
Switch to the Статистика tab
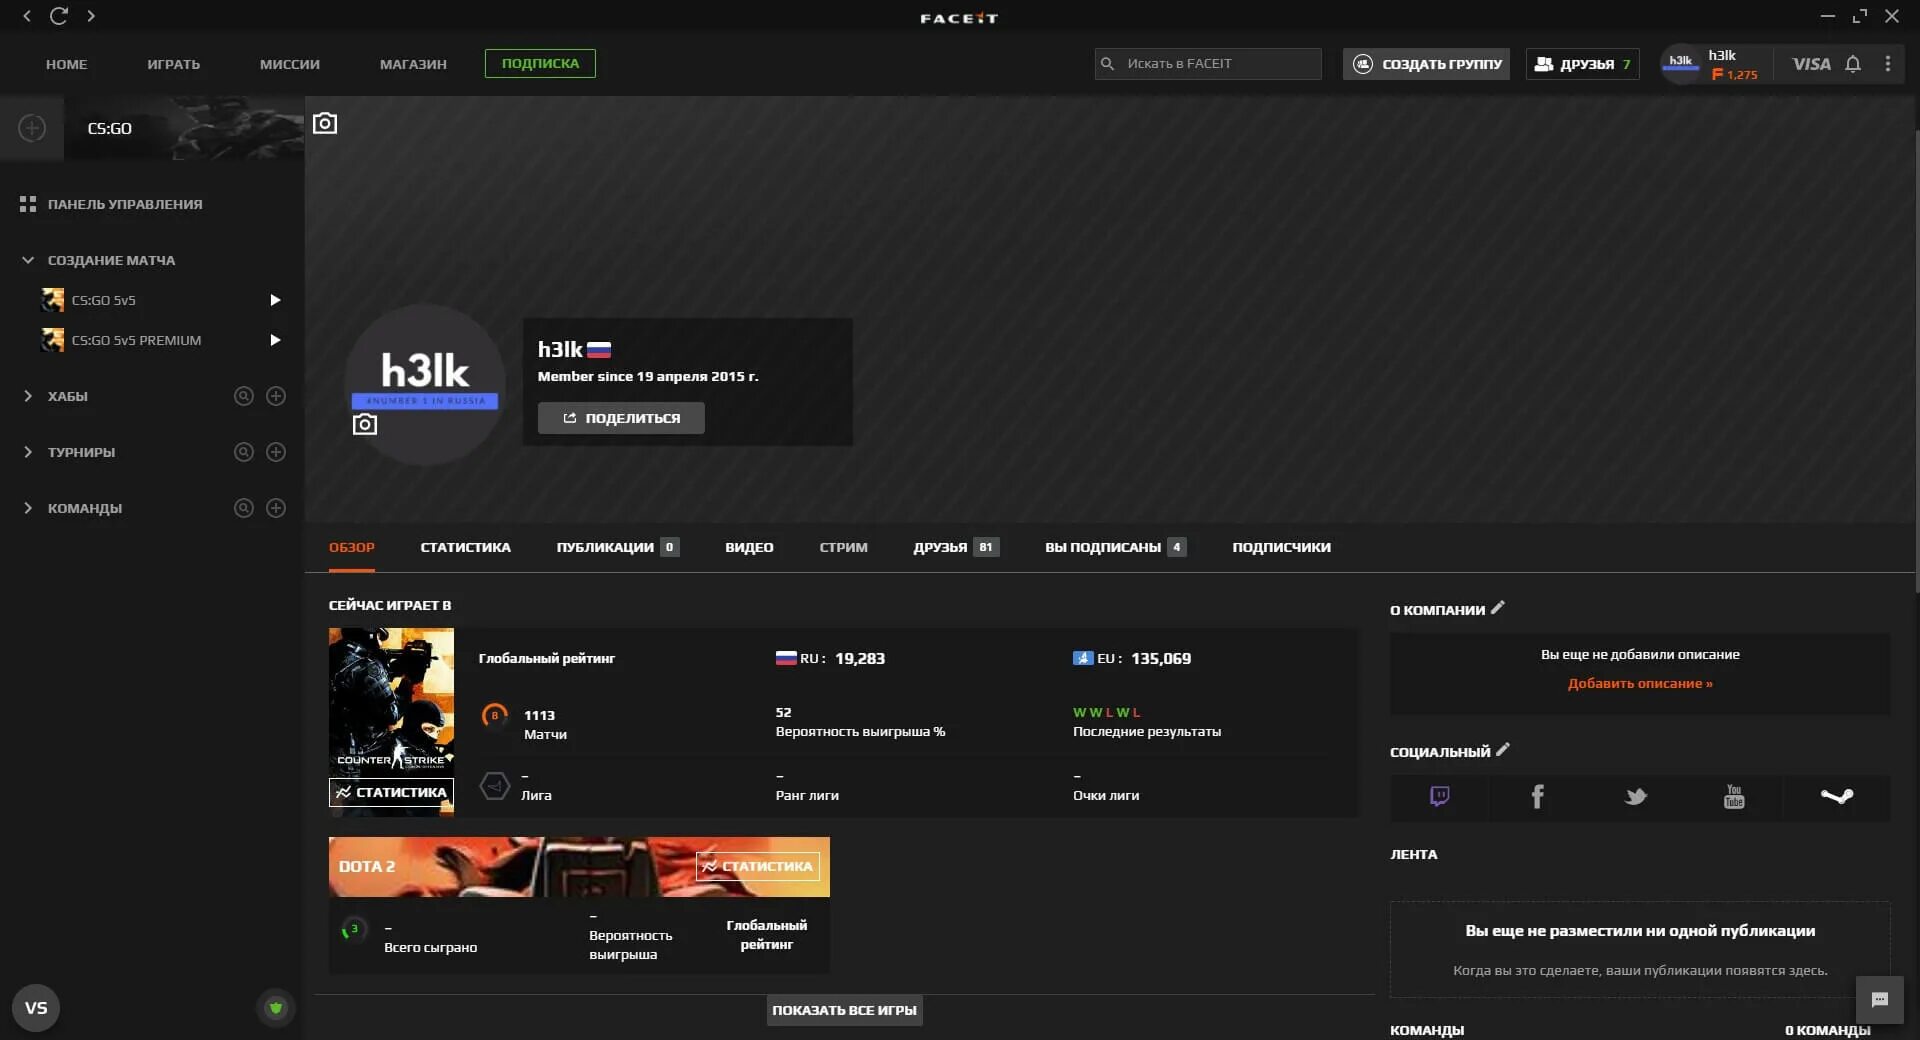tap(465, 547)
